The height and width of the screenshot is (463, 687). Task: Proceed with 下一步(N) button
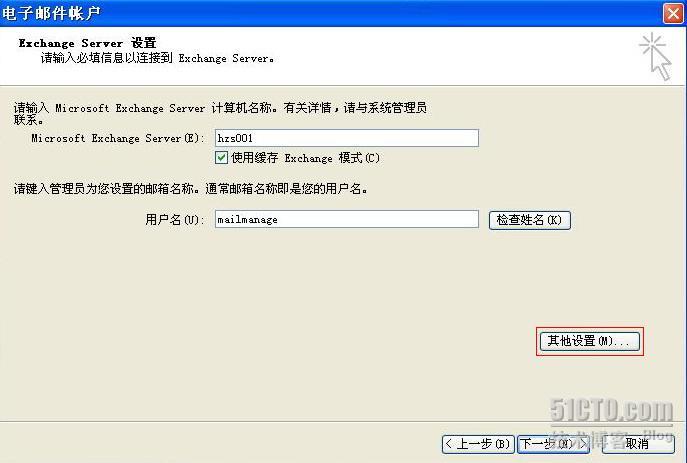pyautogui.click(x=553, y=444)
